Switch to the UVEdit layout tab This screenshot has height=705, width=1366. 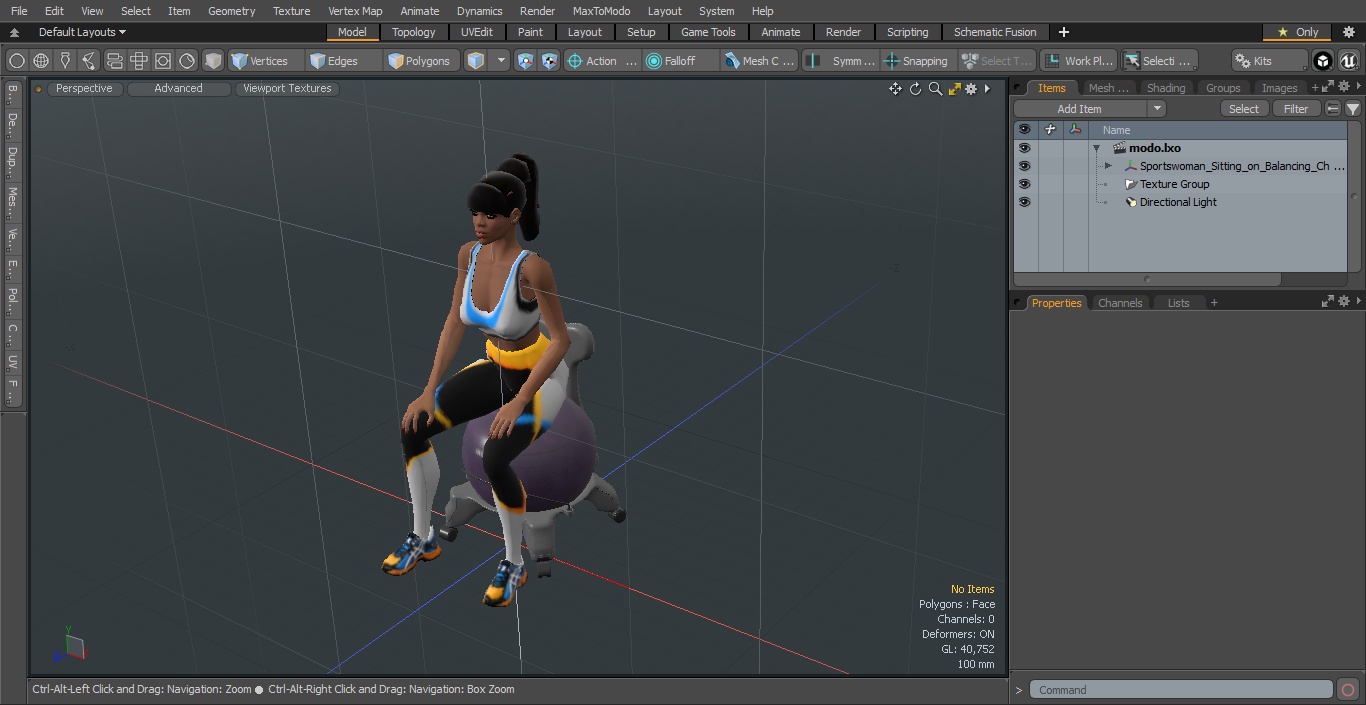pyautogui.click(x=477, y=32)
